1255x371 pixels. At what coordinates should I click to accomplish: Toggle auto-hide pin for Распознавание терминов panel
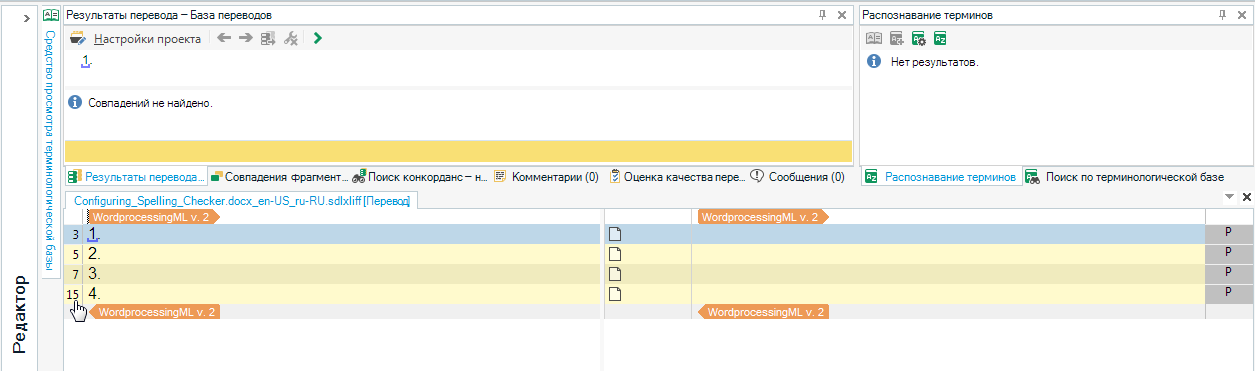point(1222,15)
